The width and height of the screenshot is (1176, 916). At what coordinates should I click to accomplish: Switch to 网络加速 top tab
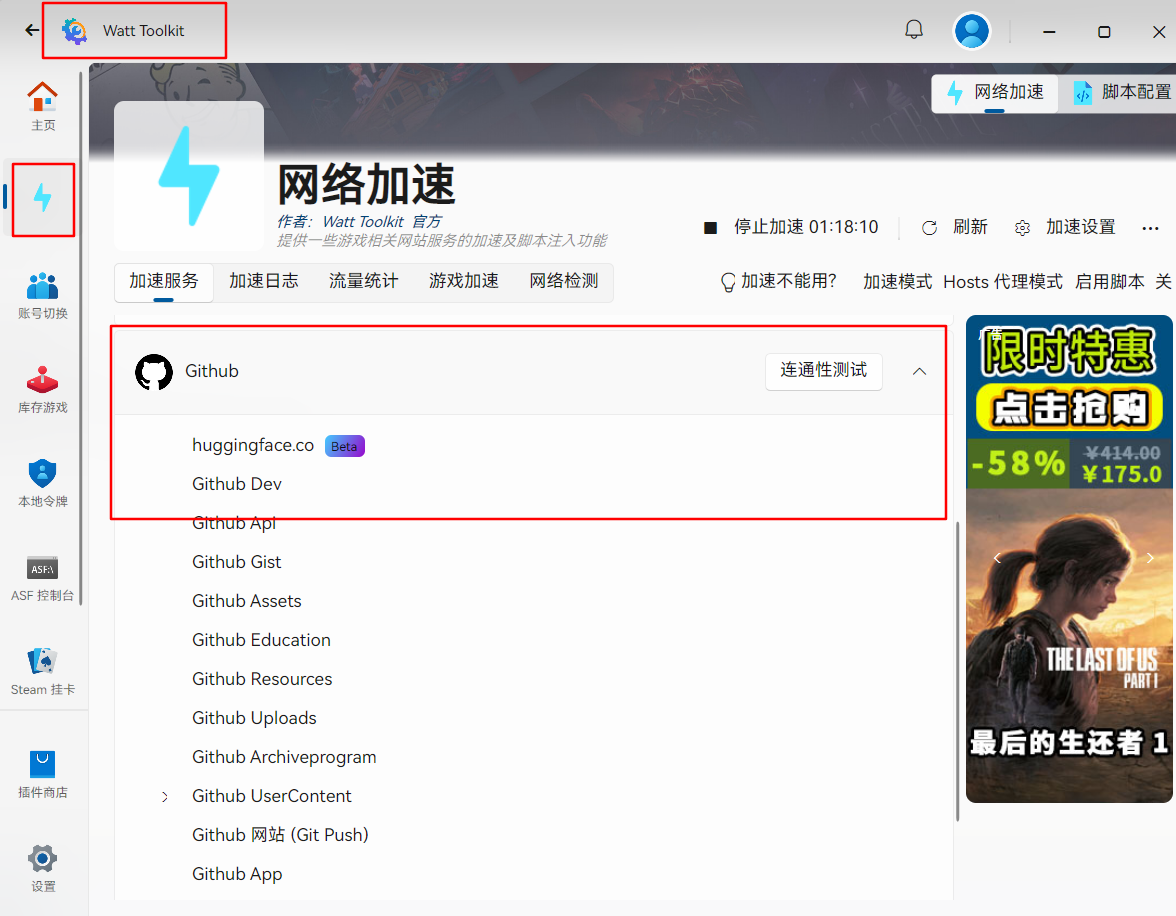coord(995,92)
